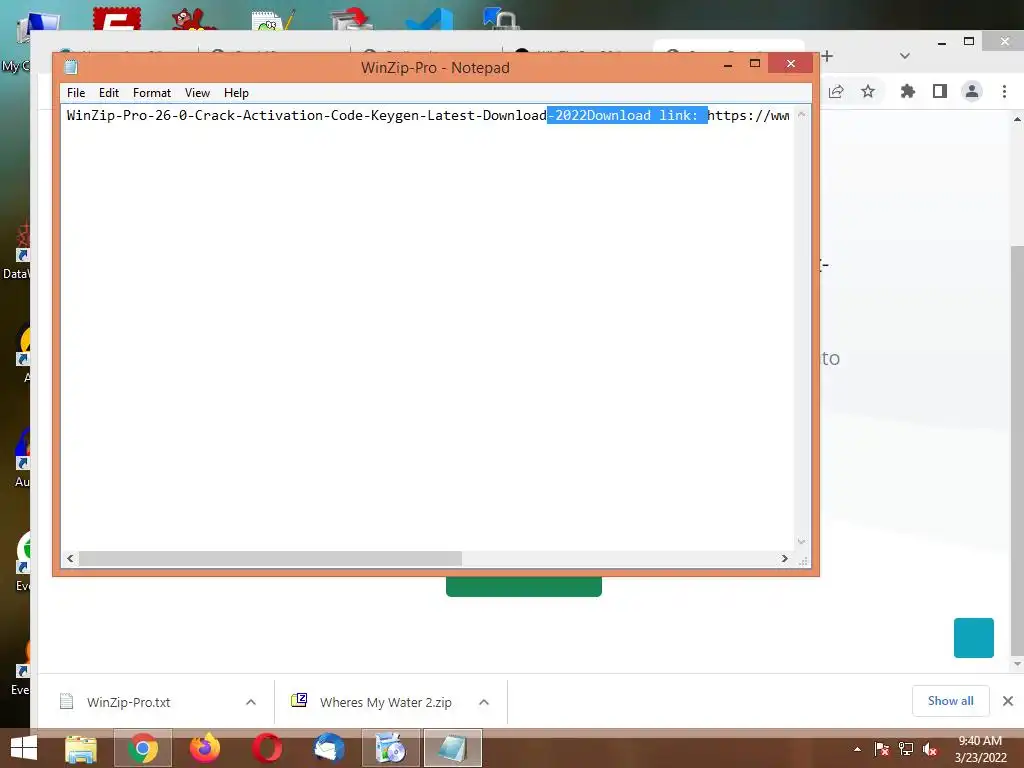Open Chrome three-dot menu

1004,91
